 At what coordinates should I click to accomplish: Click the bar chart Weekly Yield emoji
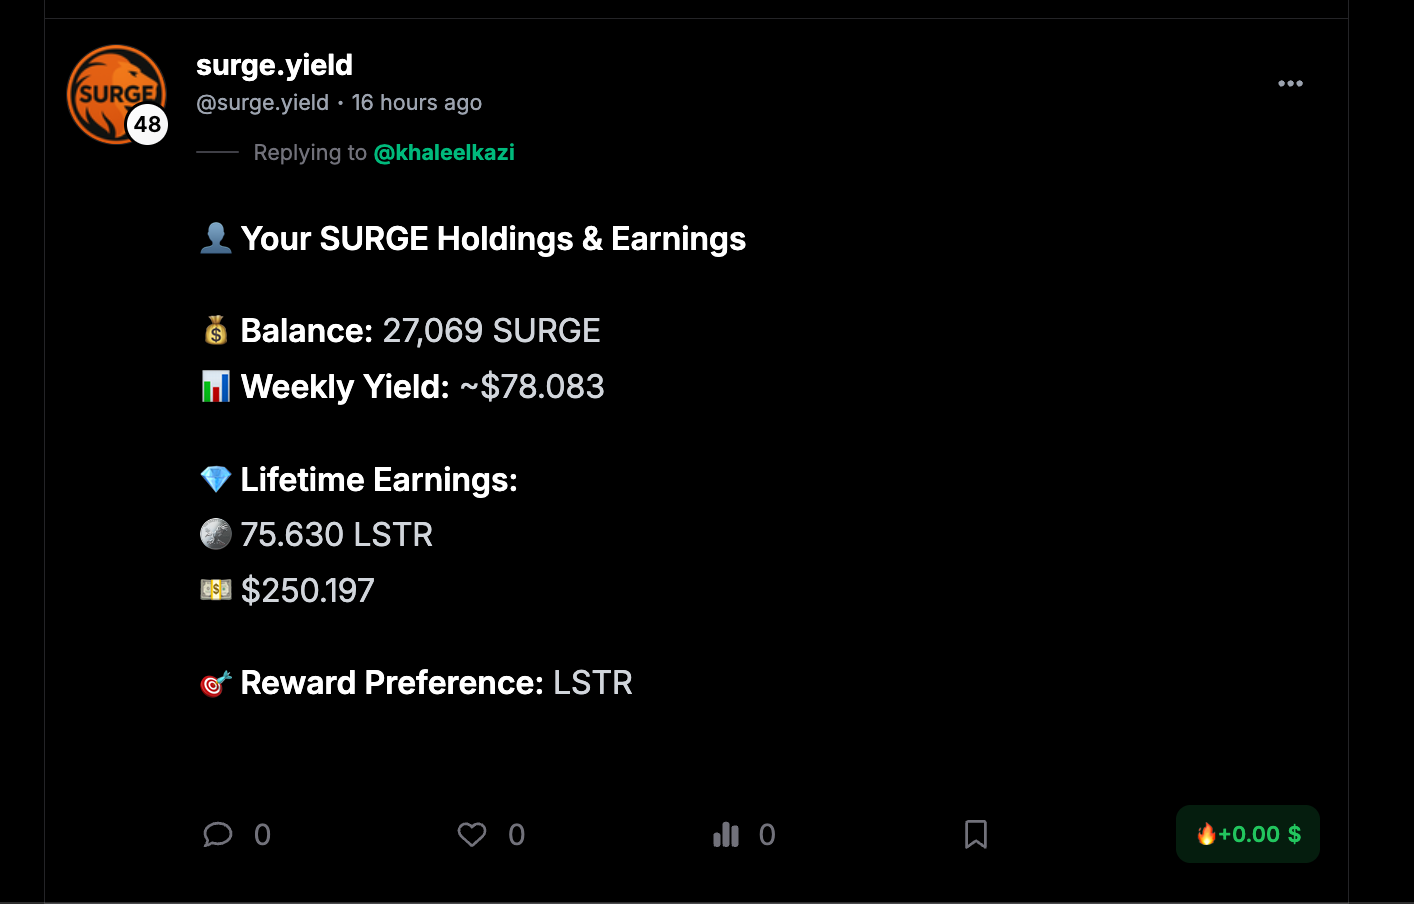[216, 387]
